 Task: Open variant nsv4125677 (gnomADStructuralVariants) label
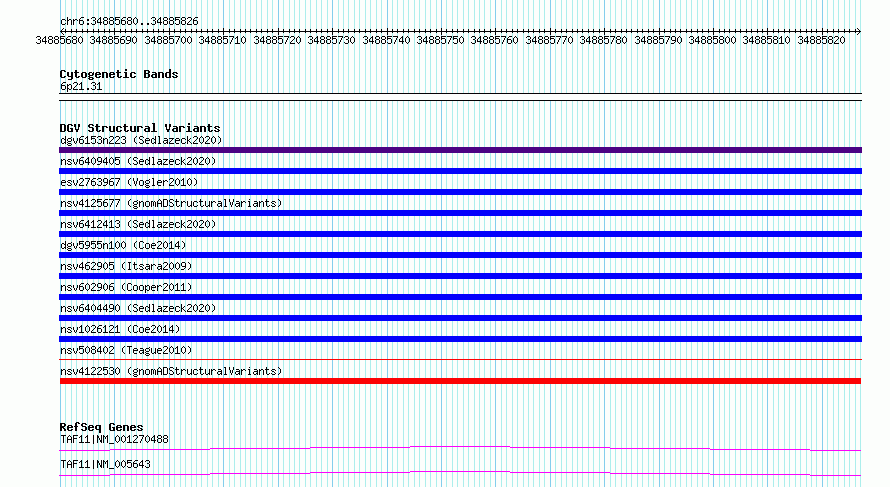point(171,203)
